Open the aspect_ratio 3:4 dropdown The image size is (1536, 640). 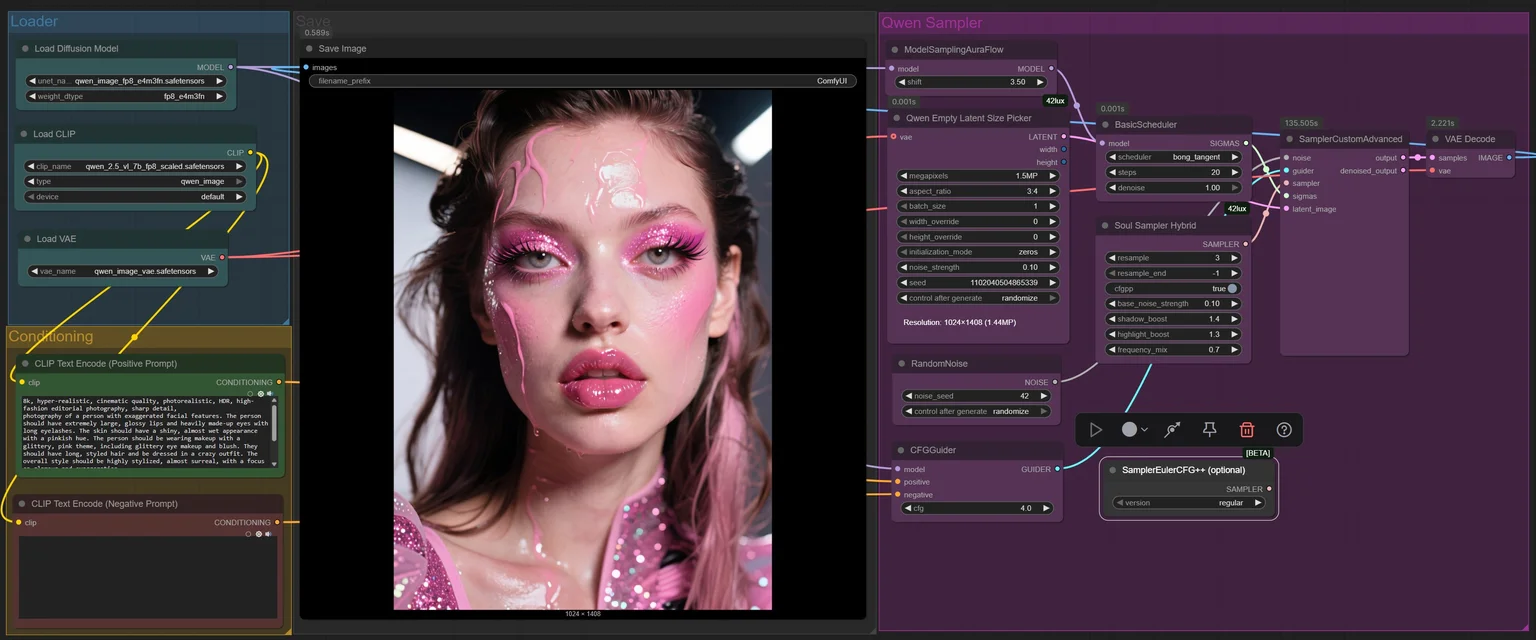pos(978,190)
